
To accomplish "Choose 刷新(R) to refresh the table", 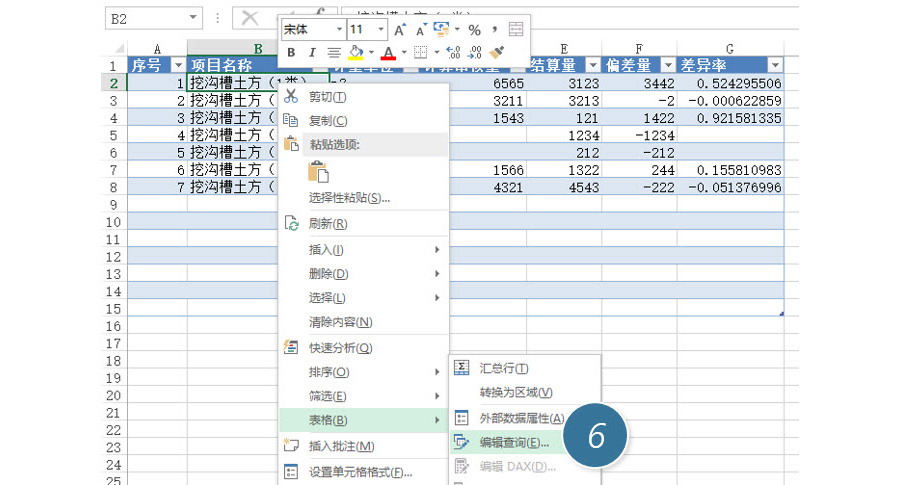I will coord(363,224).
